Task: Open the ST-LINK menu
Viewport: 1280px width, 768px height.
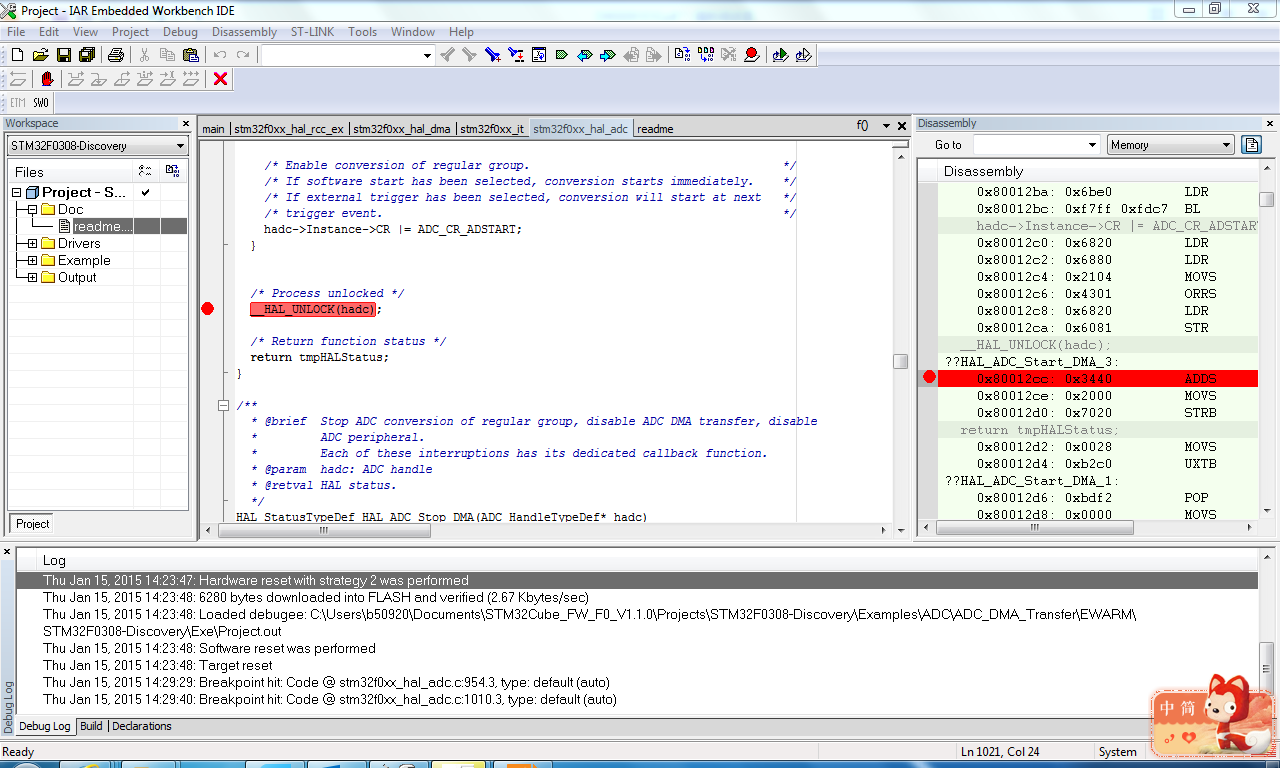Action: [312, 32]
